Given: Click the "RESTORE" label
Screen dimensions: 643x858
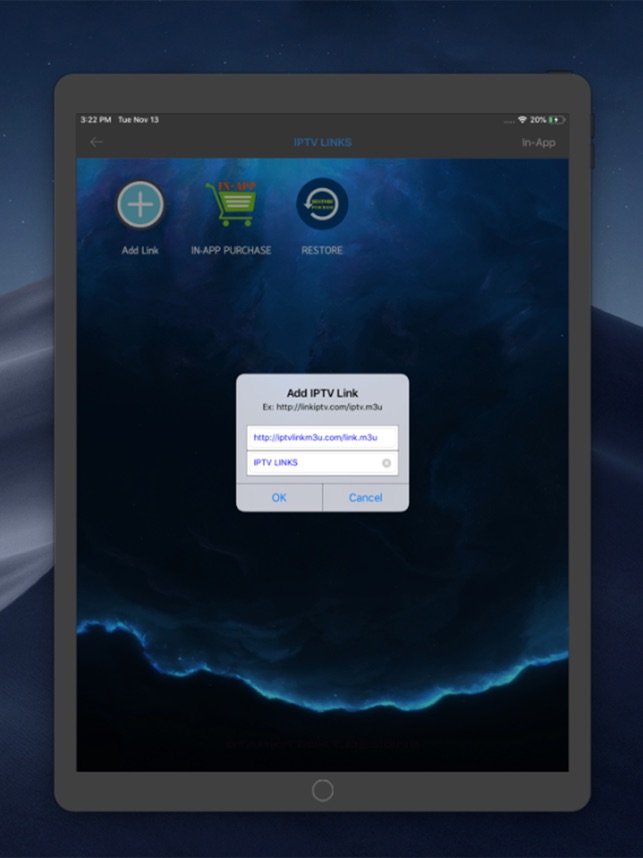Looking at the screenshot, I should point(322,250).
